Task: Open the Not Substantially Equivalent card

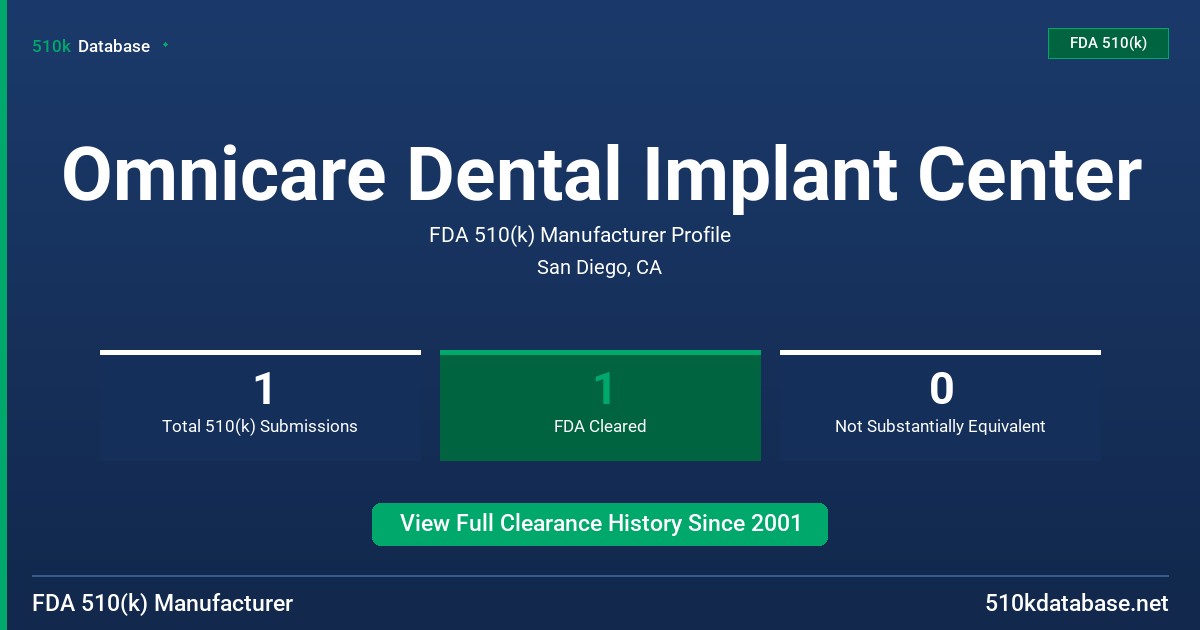Action: 940,405
